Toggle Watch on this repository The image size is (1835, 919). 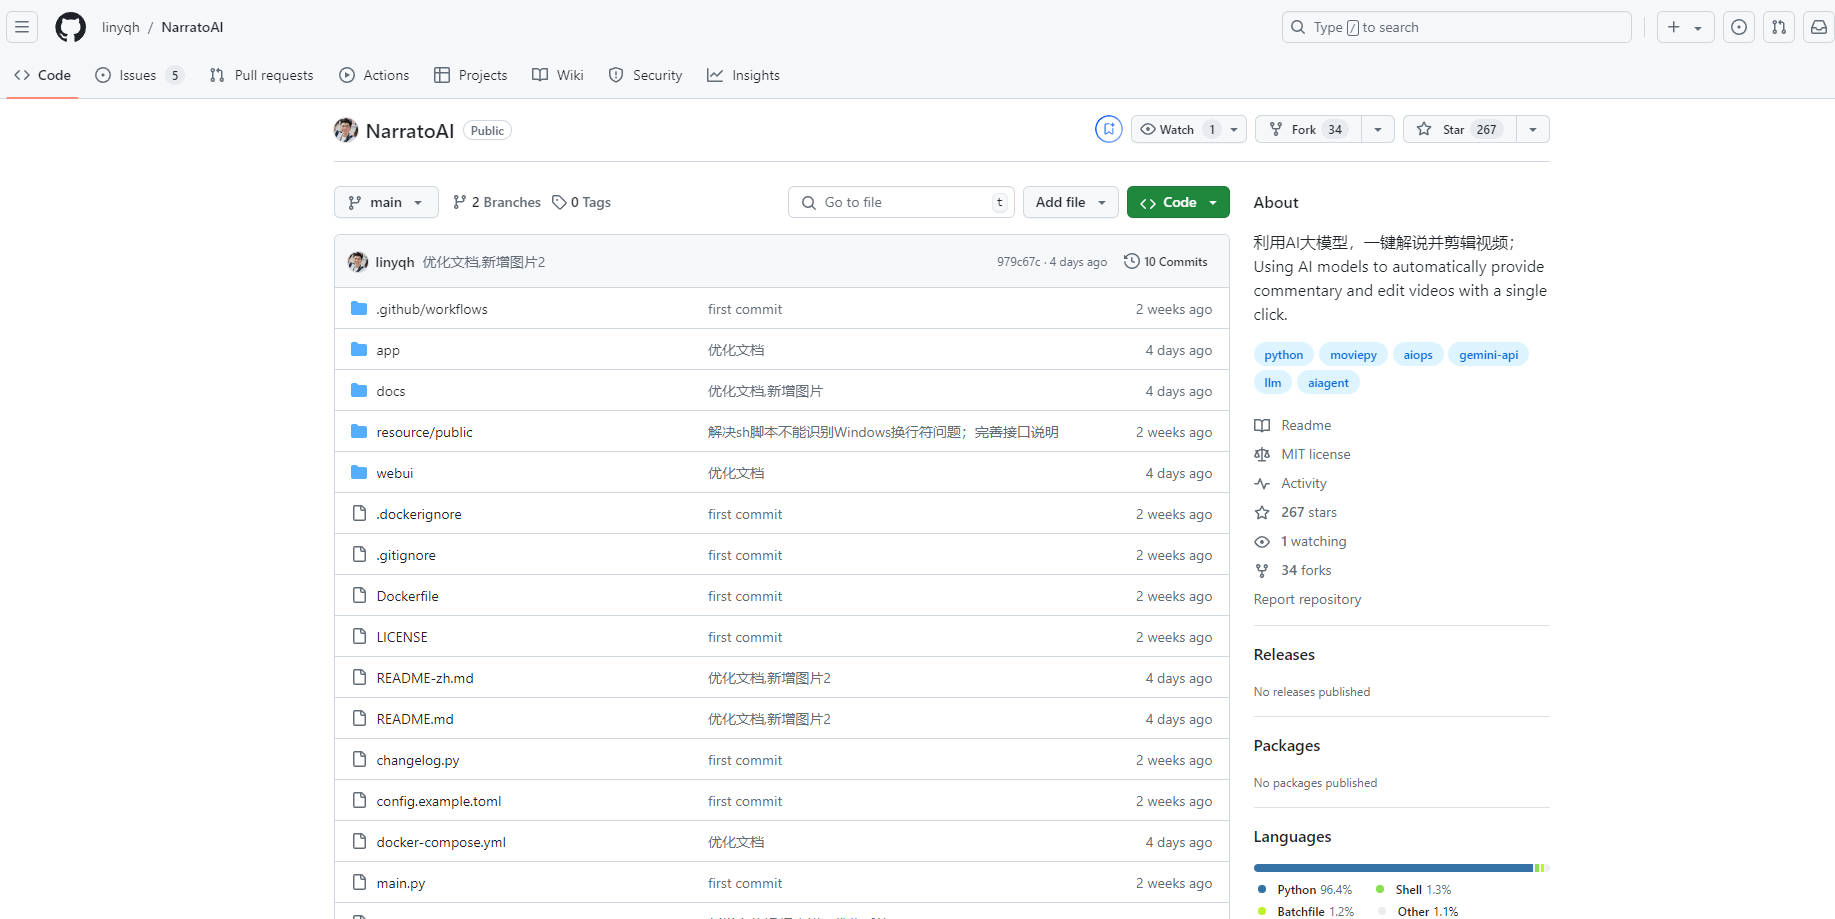pyautogui.click(x=1176, y=129)
